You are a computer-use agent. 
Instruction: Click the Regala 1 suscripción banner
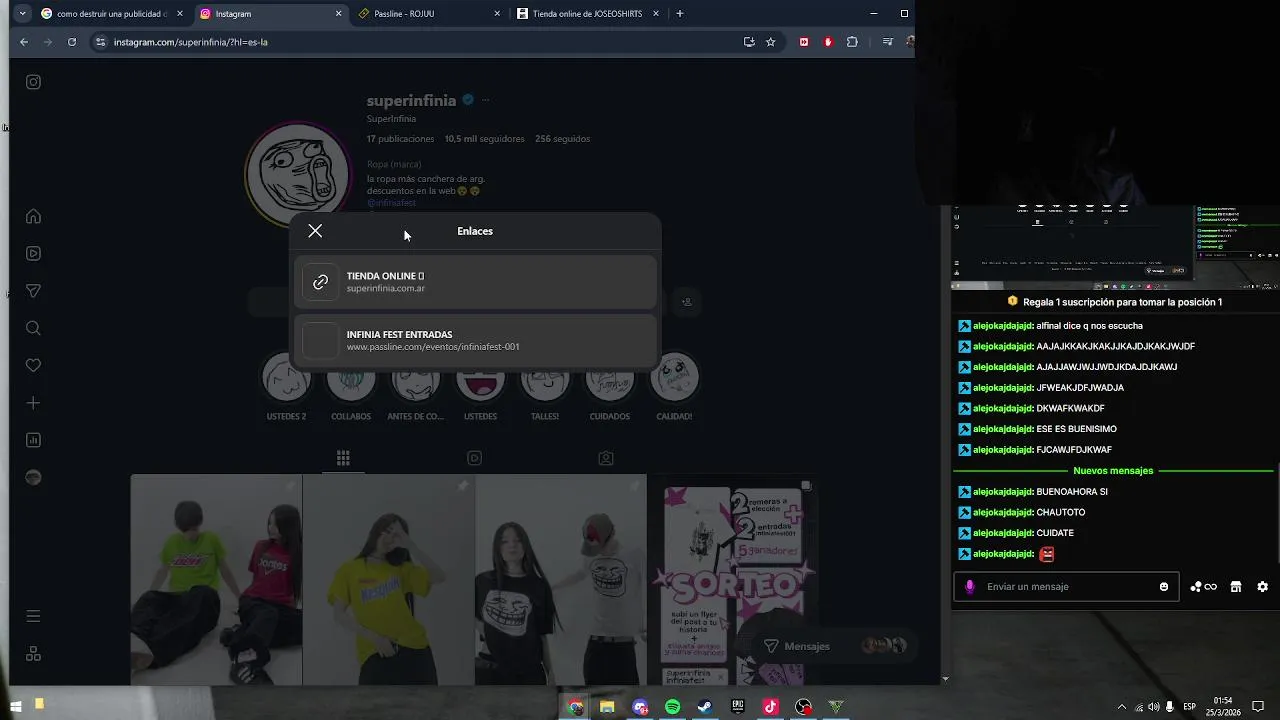click(1114, 302)
